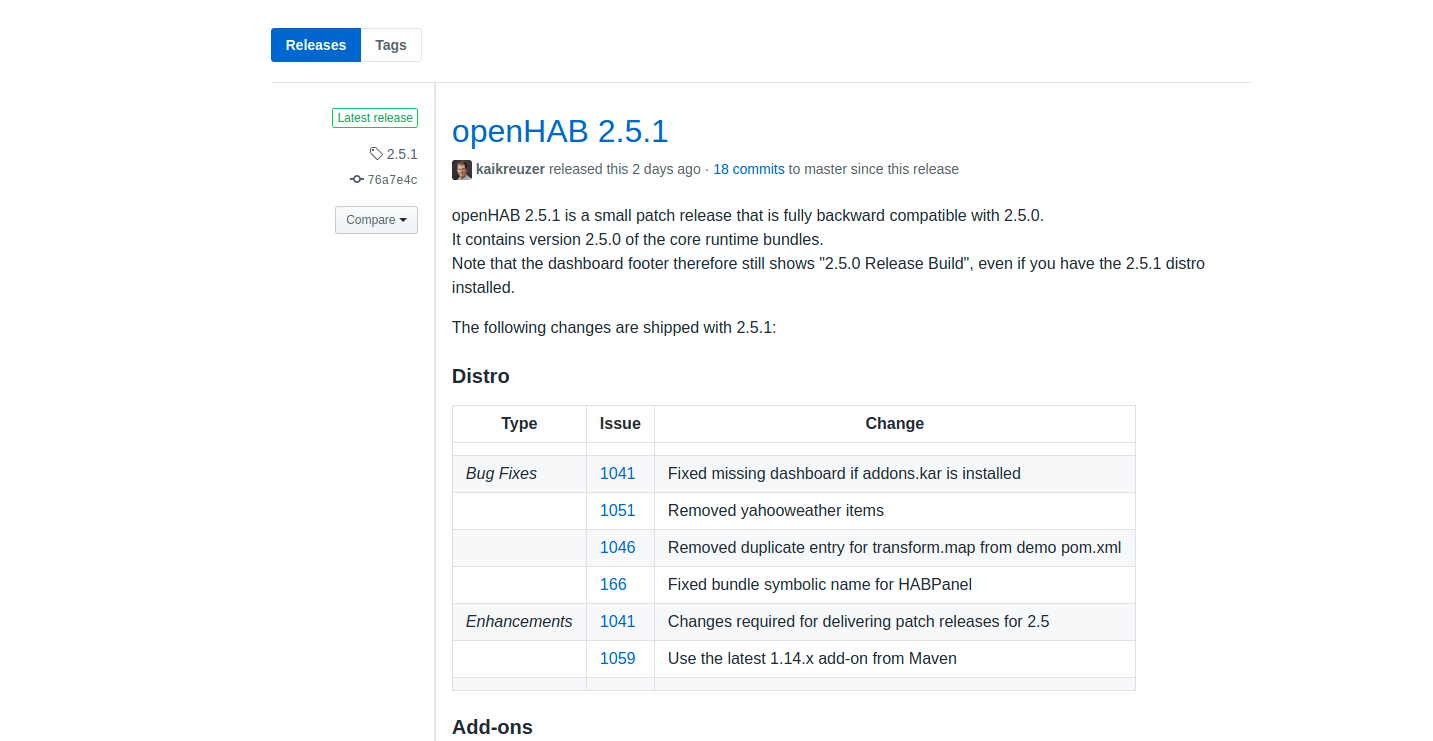Click the Distro section heading
The width and height of the screenshot is (1433, 741).
[480, 376]
